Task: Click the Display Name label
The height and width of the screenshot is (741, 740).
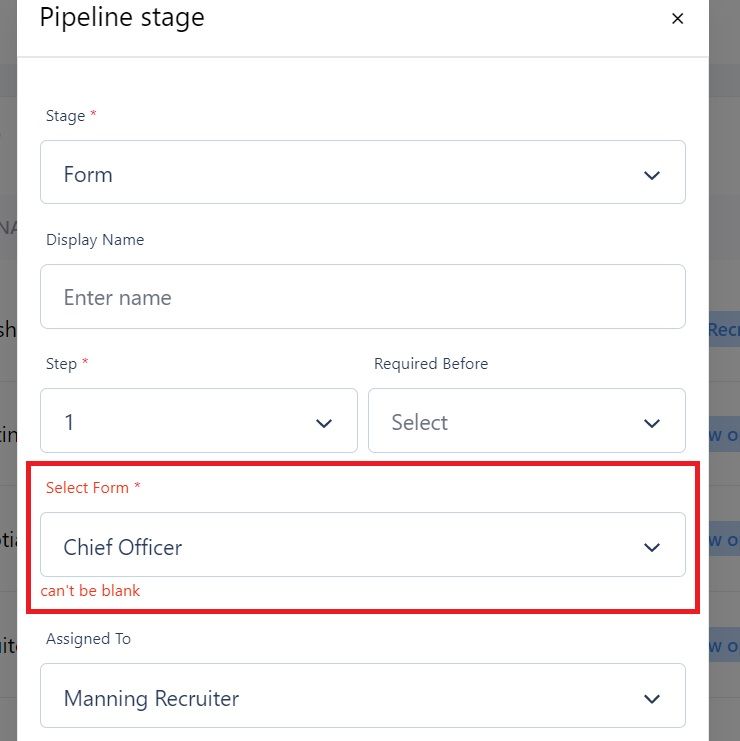Action: [95, 240]
